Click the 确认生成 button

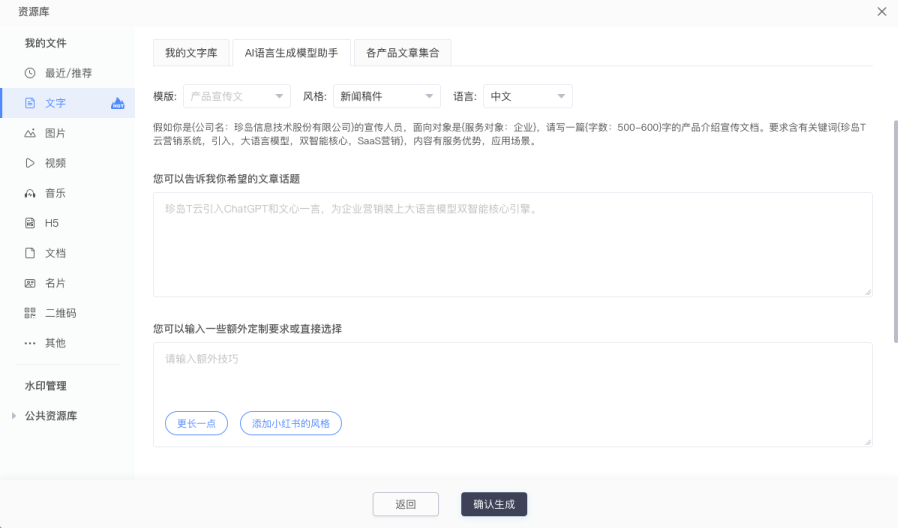pyautogui.click(x=494, y=504)
